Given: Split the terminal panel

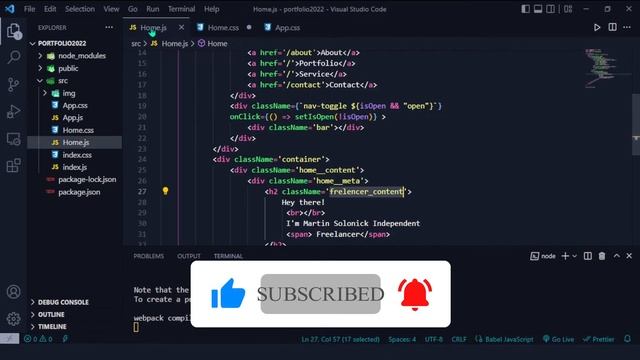Looking at the screenshot, I should tap(587, 256).
